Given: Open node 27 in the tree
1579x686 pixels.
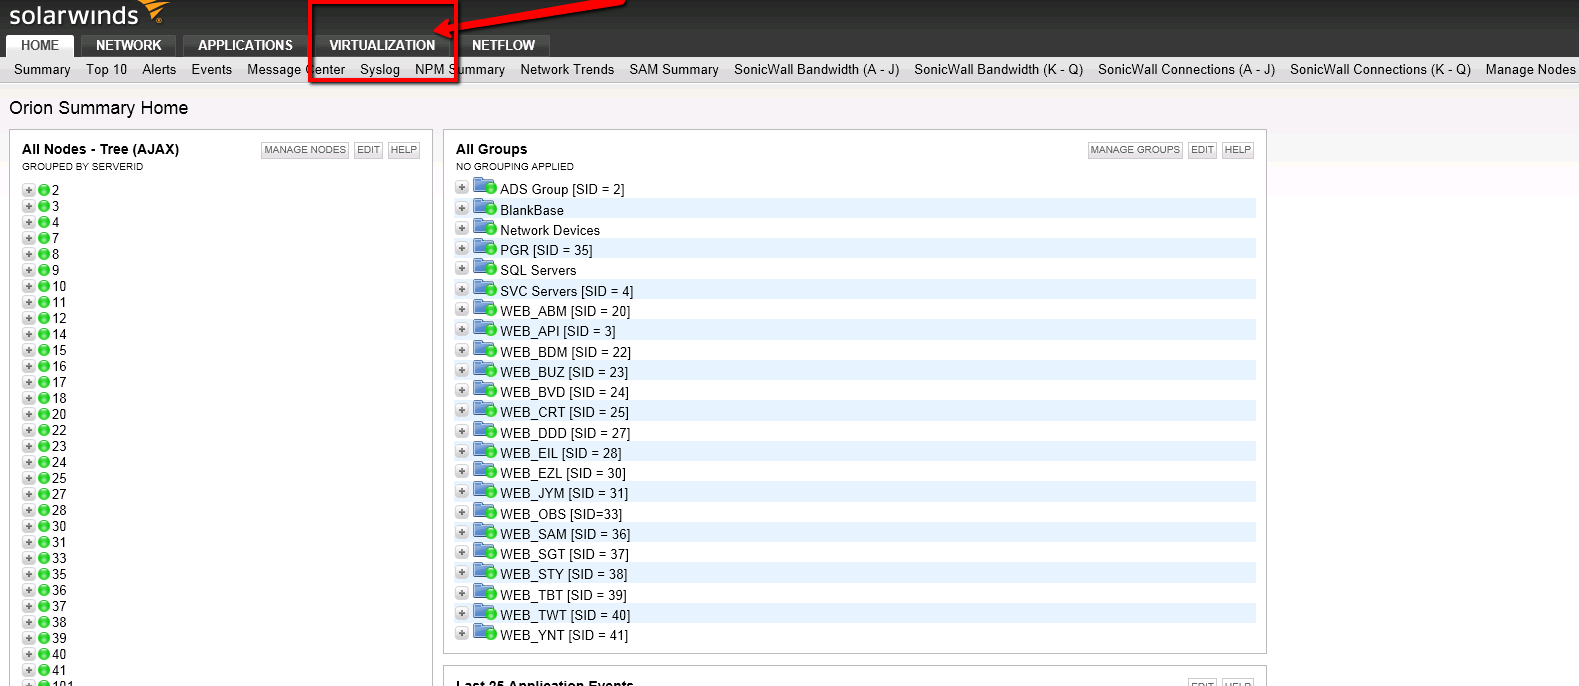Looking at the screenshot, I should point(59,494).
